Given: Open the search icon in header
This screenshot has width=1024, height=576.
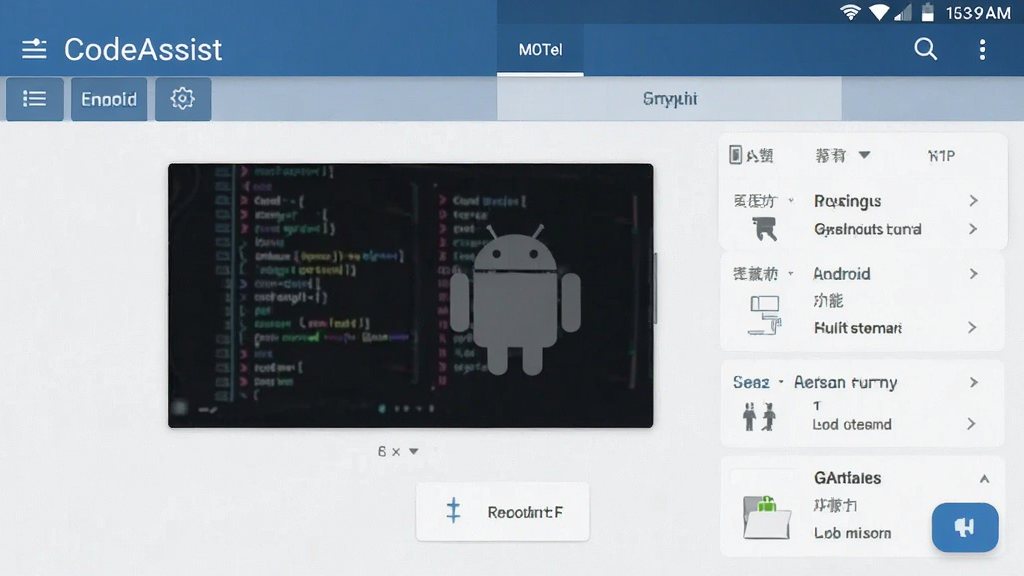Looking at the screenshot, I should tap(925, 49).
